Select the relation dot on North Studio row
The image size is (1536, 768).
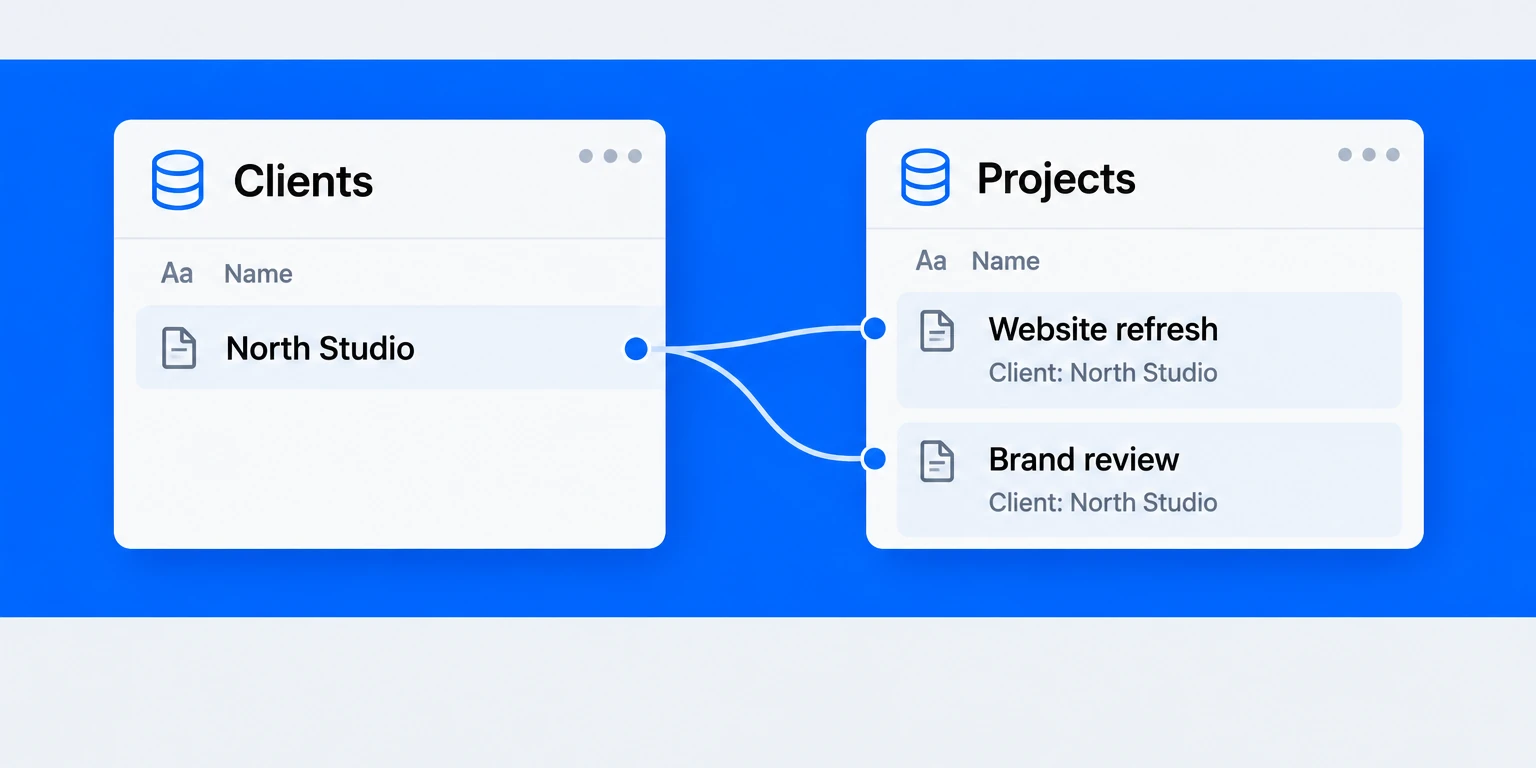click(636, 348)
